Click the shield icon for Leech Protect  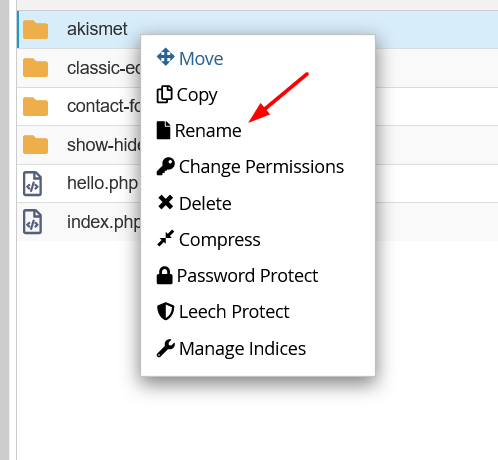pyautogui.click(x=165, y=311)
